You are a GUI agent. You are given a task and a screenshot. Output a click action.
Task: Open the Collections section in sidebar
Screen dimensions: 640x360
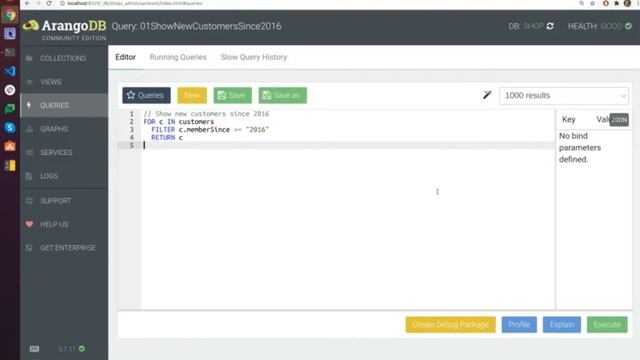pos(64,58)
